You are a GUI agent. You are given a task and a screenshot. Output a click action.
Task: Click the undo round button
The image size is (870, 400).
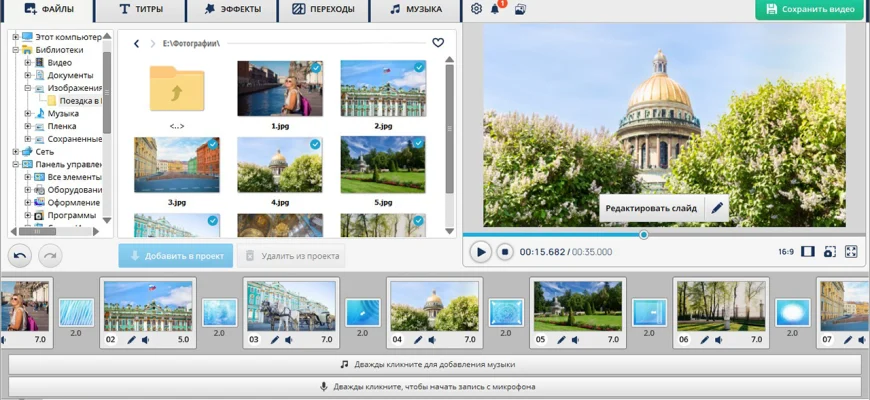click(20, 256)
